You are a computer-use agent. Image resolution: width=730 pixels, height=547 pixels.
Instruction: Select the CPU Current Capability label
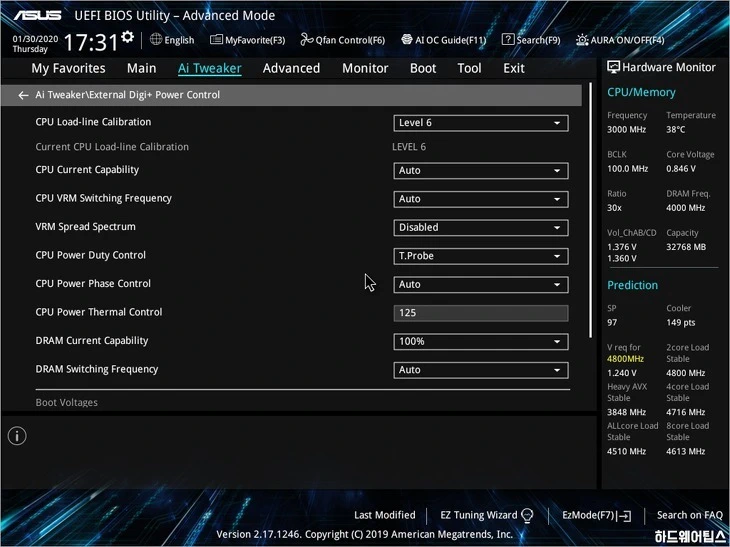click(87, 169)
